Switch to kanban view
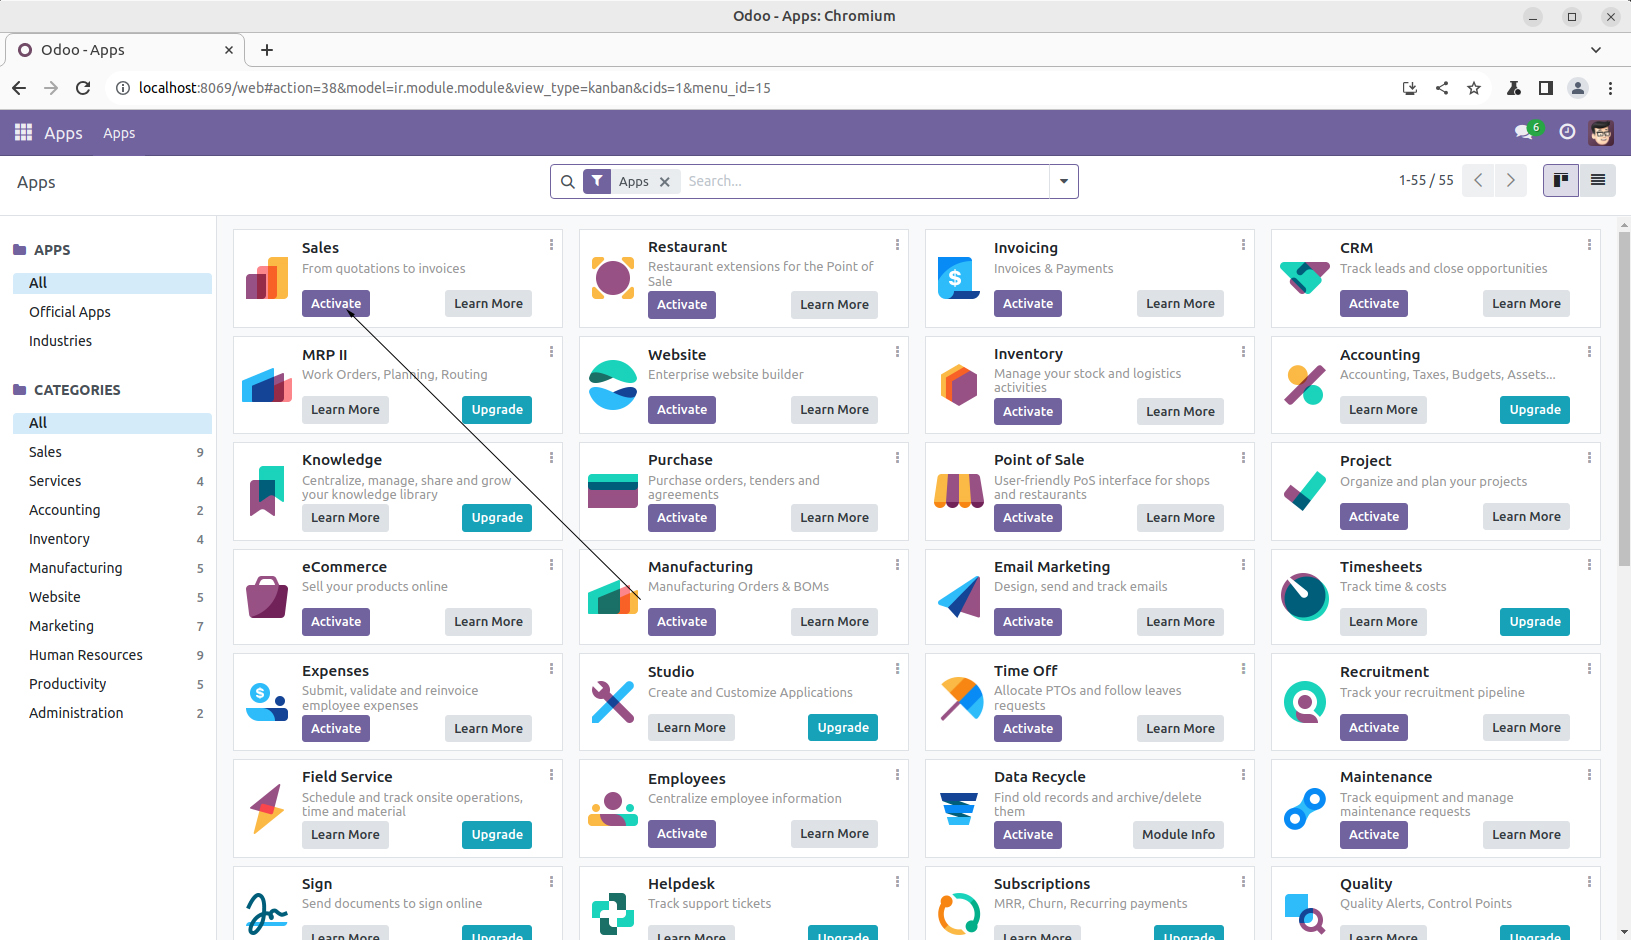Viewport: 1631px width, 940px height. (x=1560, y=180)
